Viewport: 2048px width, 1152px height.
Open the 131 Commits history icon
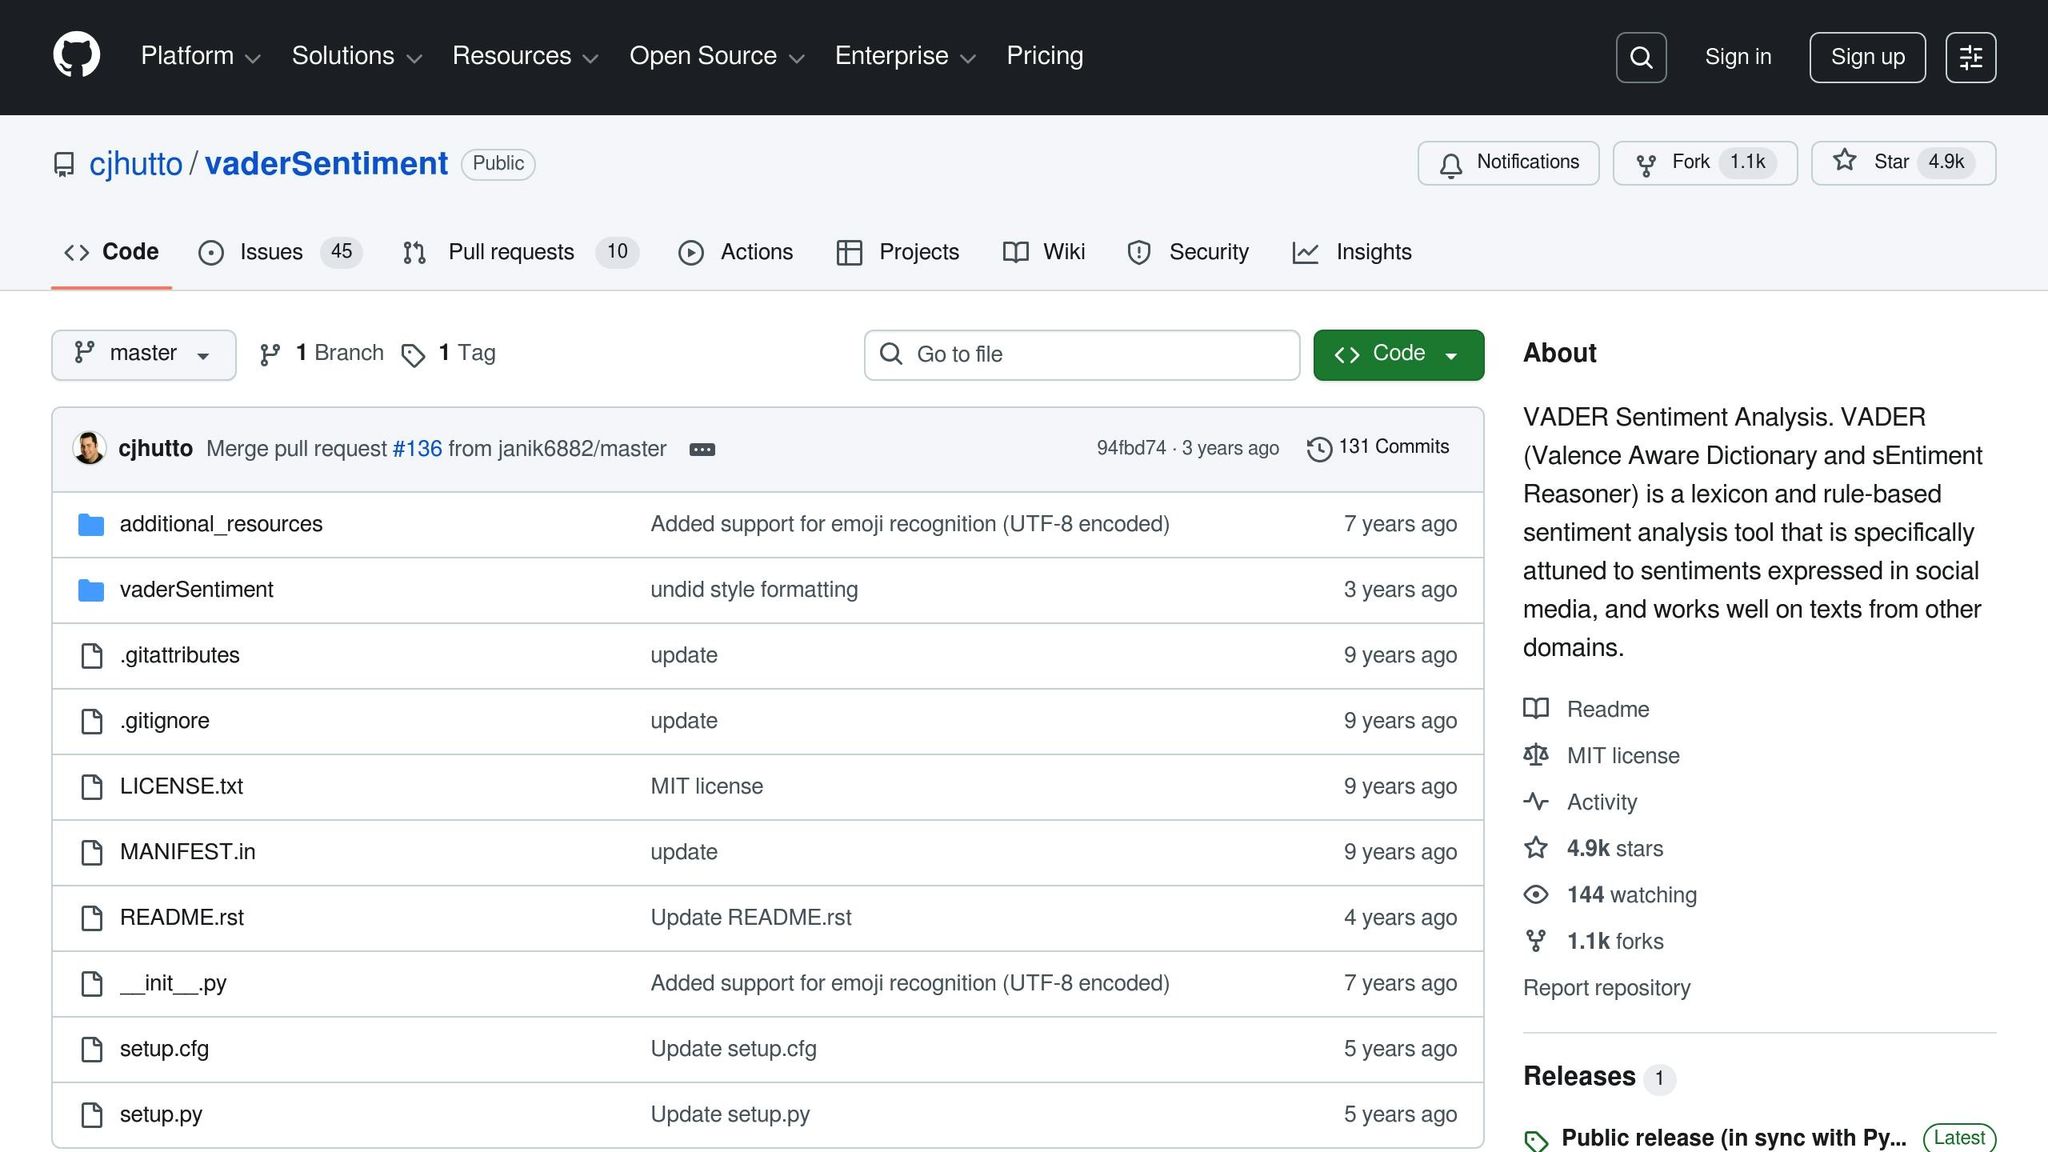click(x=1319, y=449)
